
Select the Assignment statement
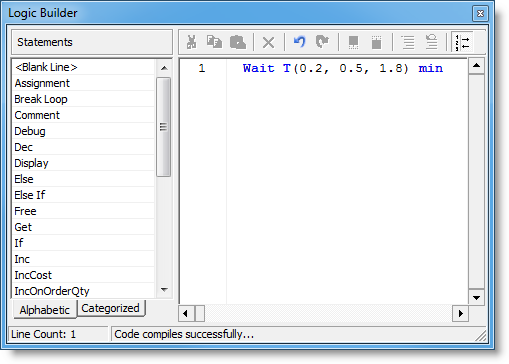[x=84, y=83]
